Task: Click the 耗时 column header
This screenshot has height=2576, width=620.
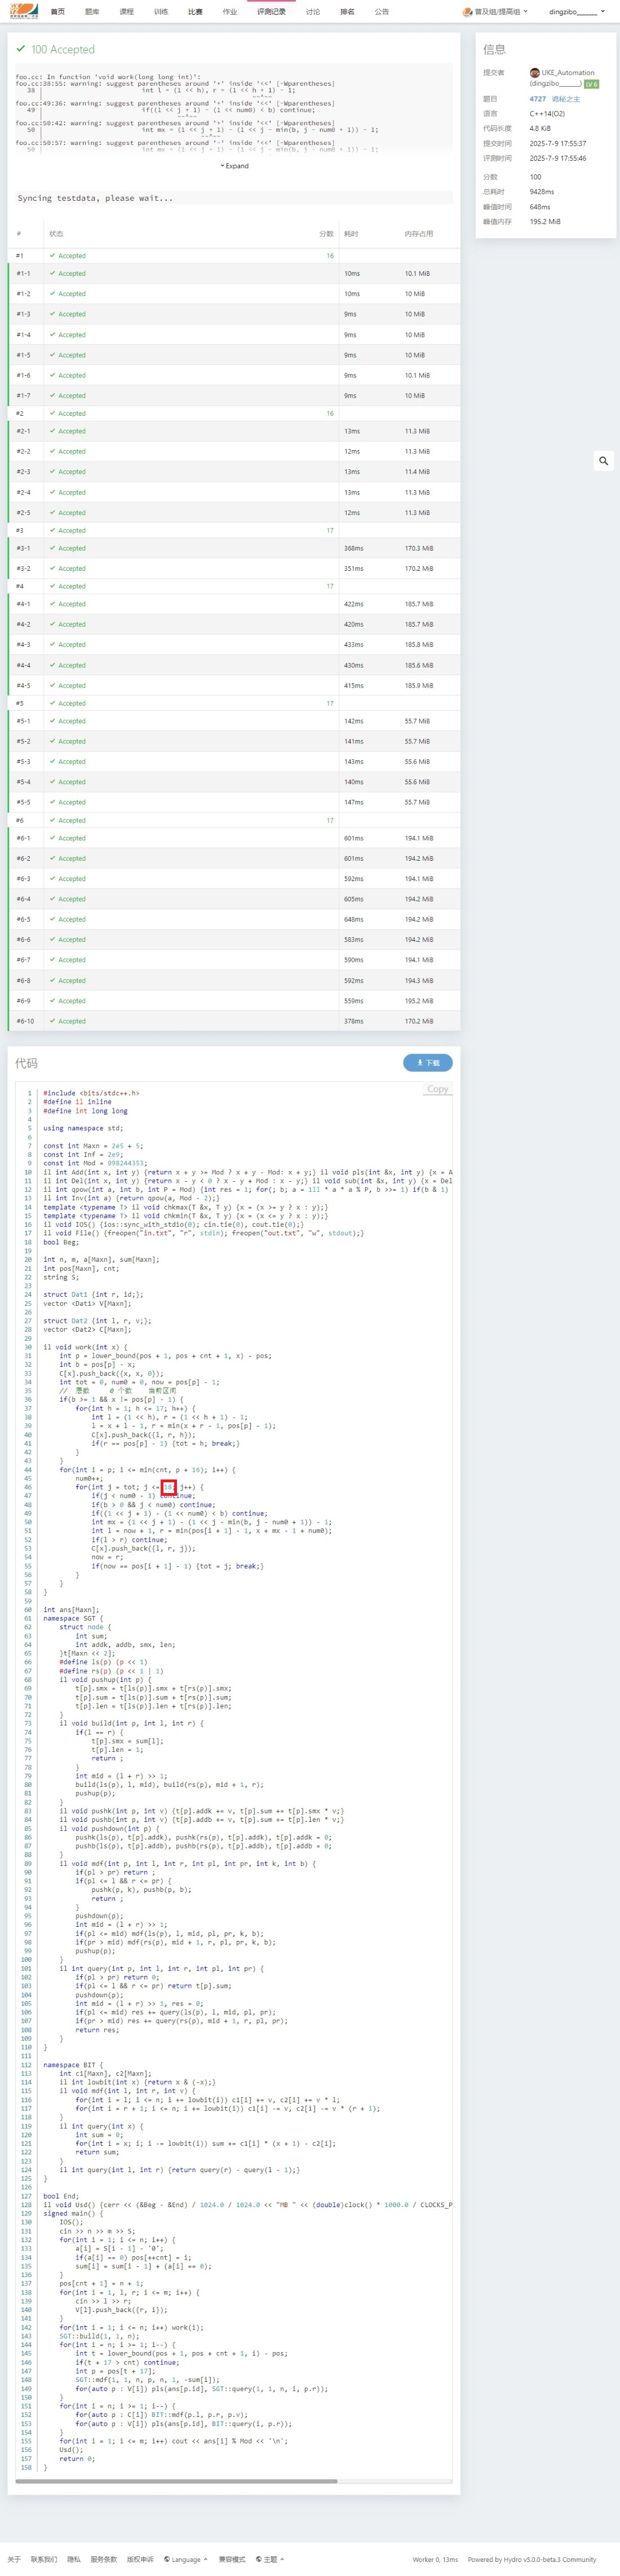Action: [x=351, y=234]
